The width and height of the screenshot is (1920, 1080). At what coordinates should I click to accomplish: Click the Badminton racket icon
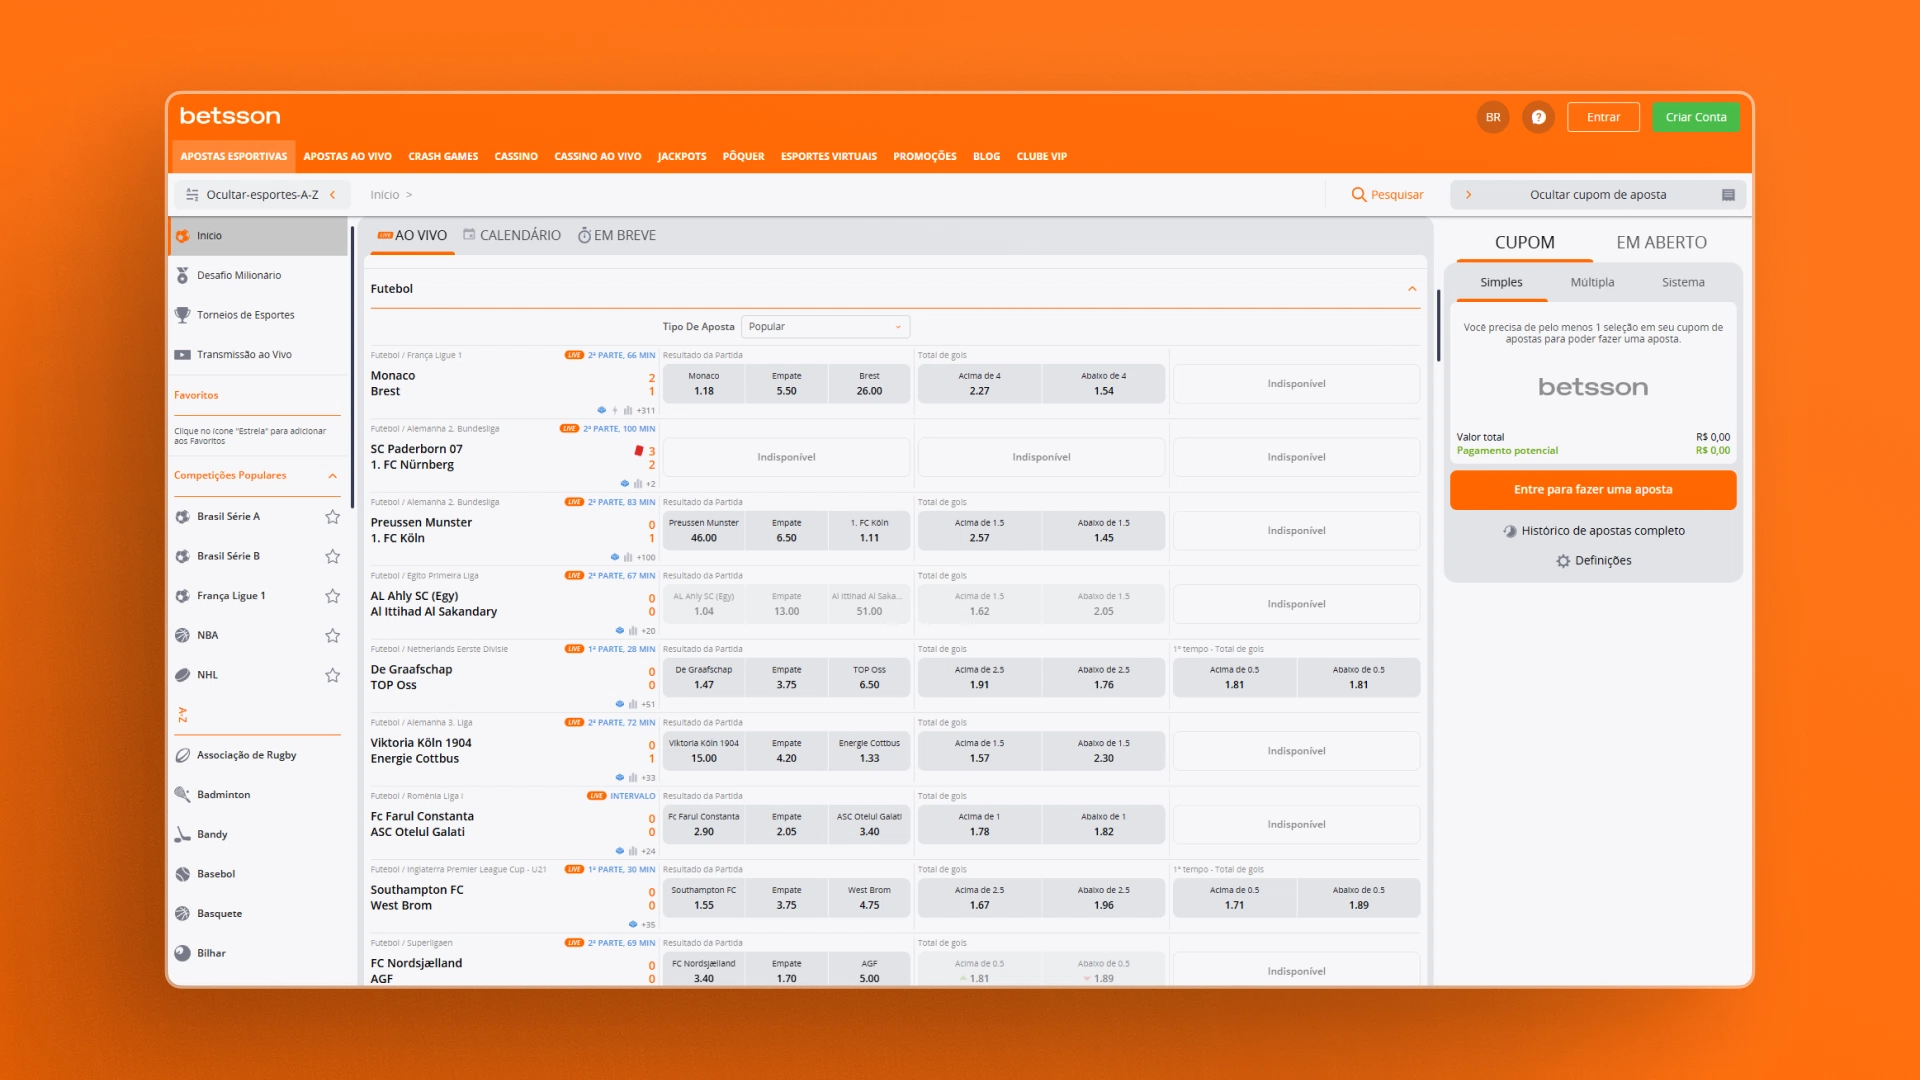tap(182, 795)
